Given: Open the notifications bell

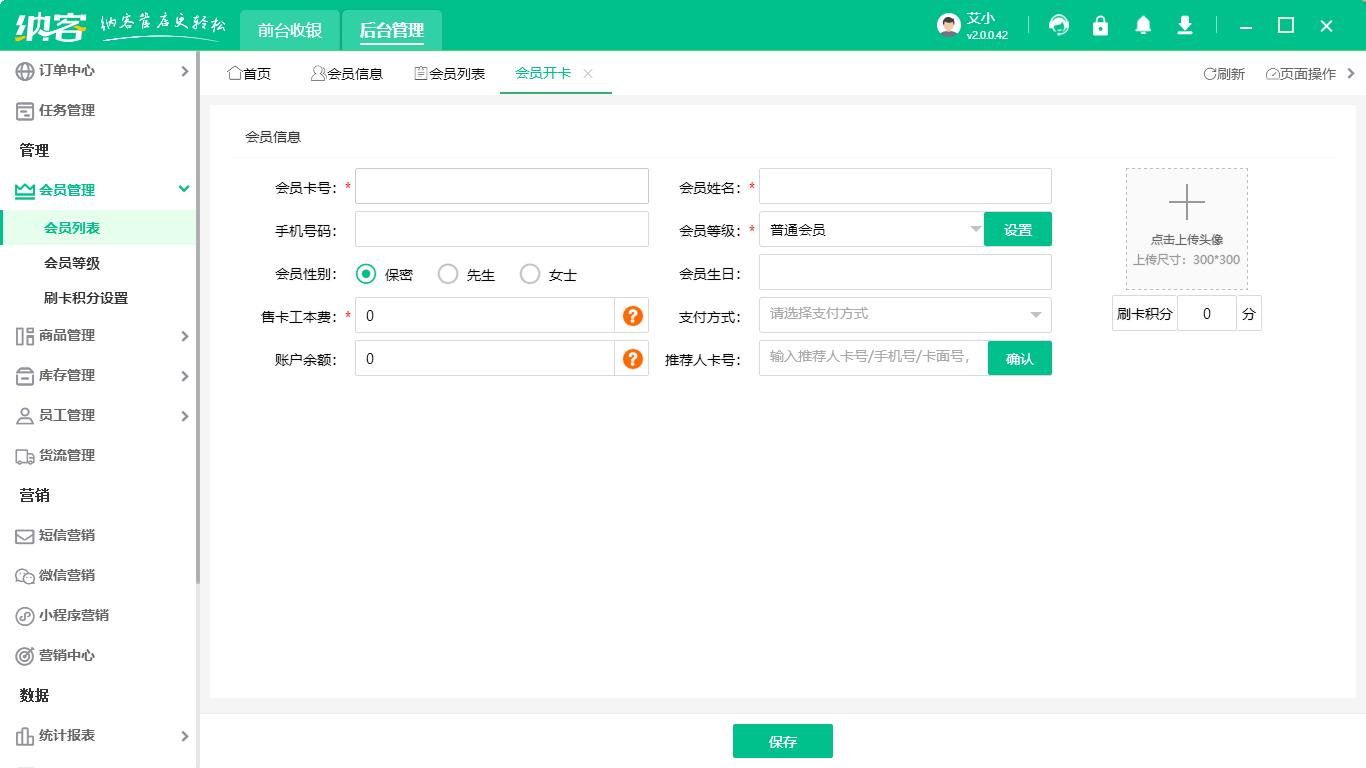Looking at the screenshot, I should point(1143,26).
